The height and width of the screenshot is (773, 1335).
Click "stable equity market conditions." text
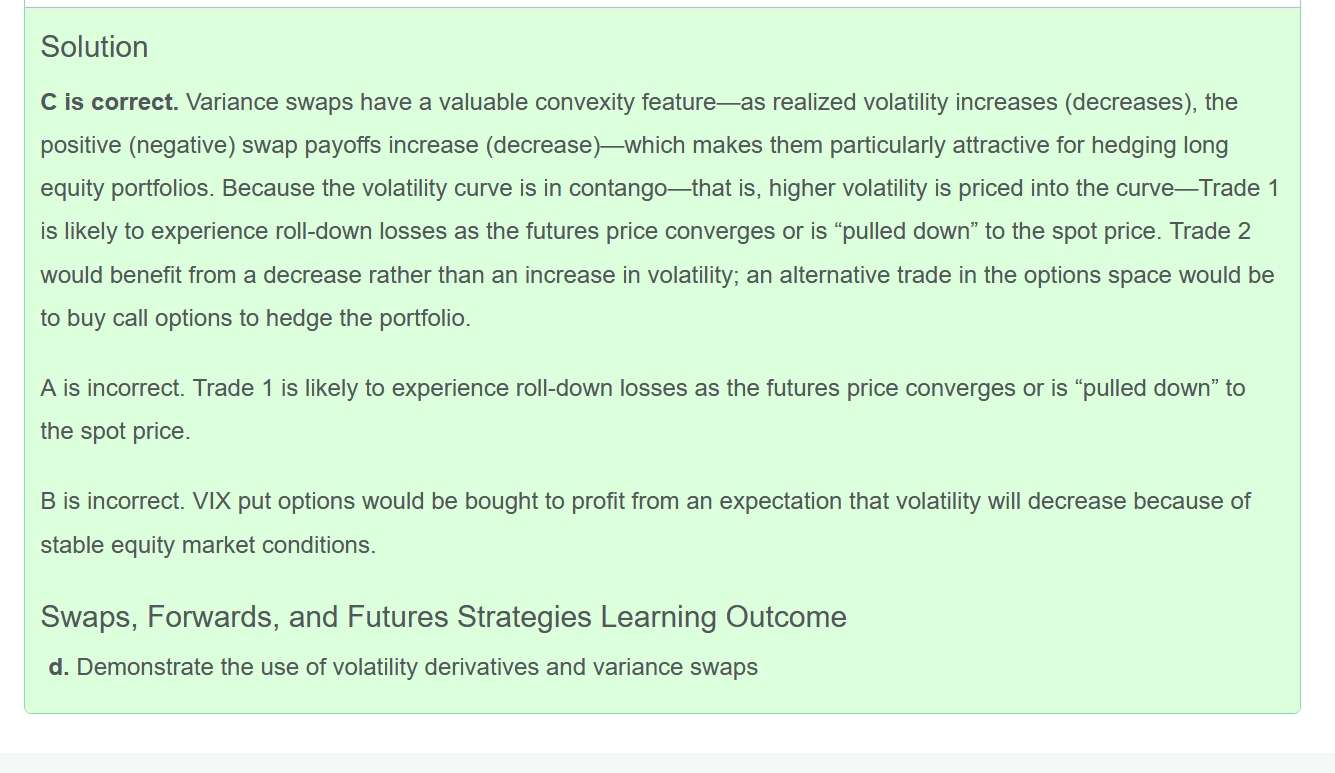(x=208, y=545)
